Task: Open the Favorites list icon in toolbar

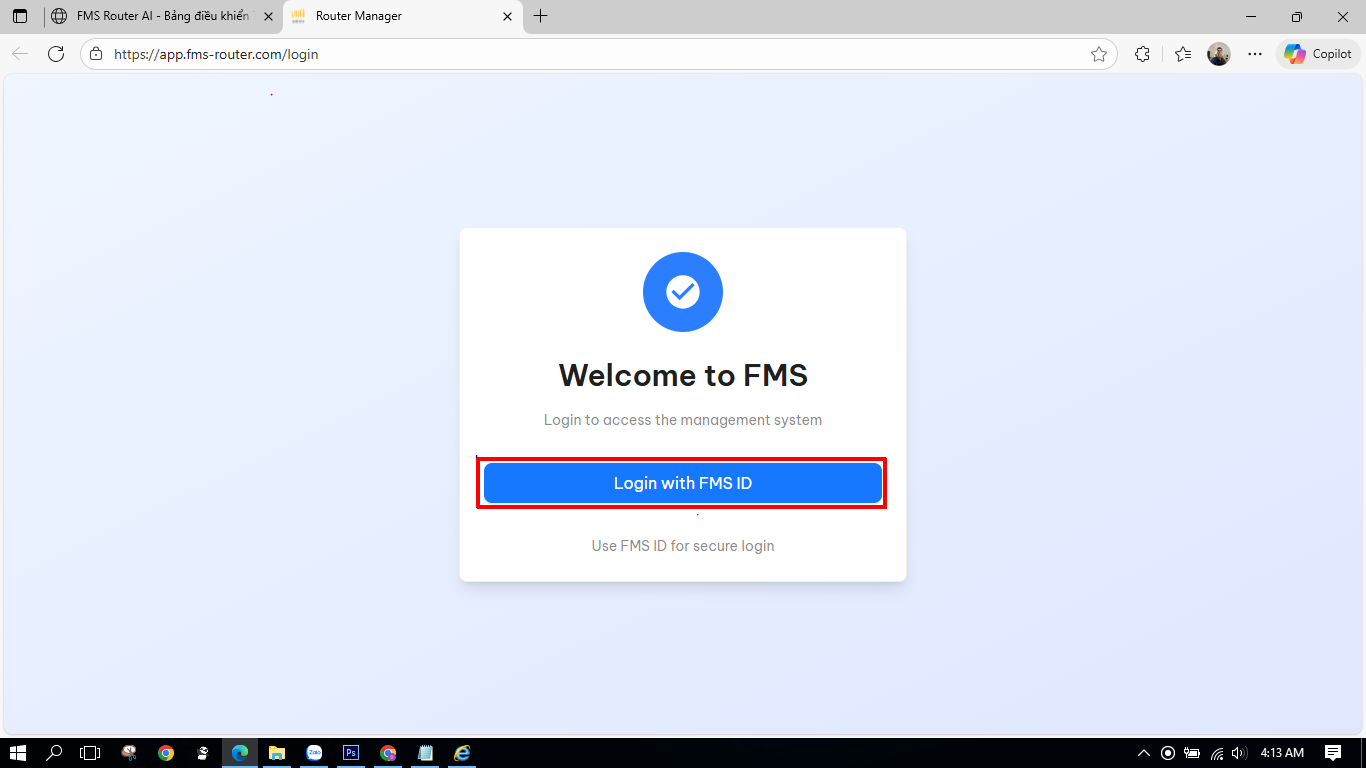Action: tap(1183, 54)
